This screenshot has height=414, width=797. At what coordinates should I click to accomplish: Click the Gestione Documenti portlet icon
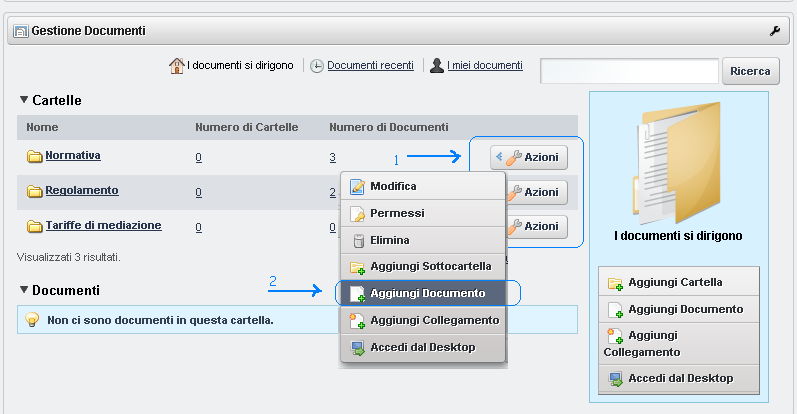coord(19,32)
